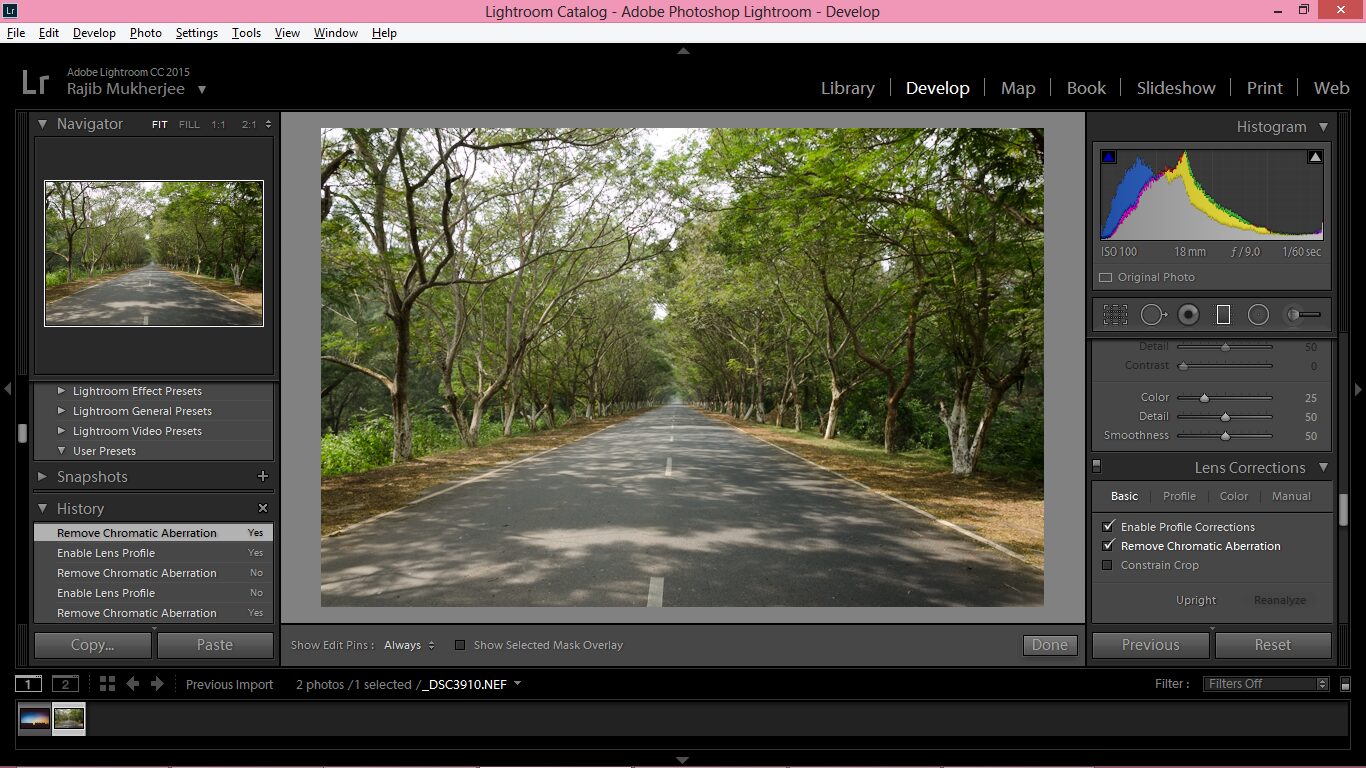Image resolution: width=1366 pixels, height=768 pixels.
Task: Enable the Original Photo checkbox
Action: click(x=1106, y=277)
